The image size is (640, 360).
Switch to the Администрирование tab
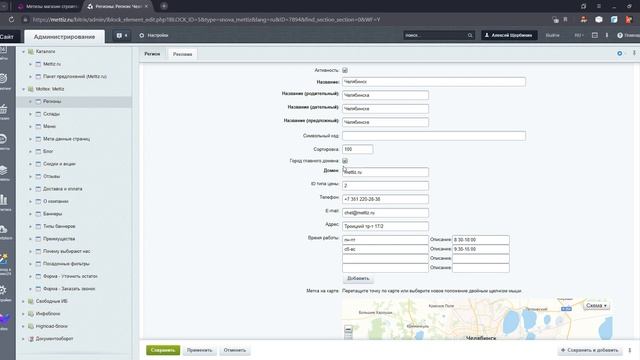64,37
